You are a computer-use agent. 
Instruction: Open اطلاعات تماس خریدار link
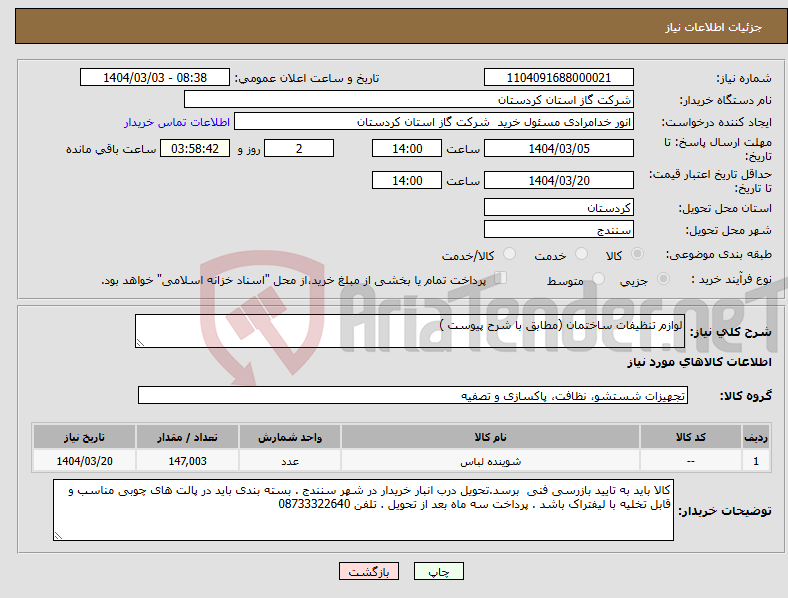pyautogui.click(x=177, y=122)
